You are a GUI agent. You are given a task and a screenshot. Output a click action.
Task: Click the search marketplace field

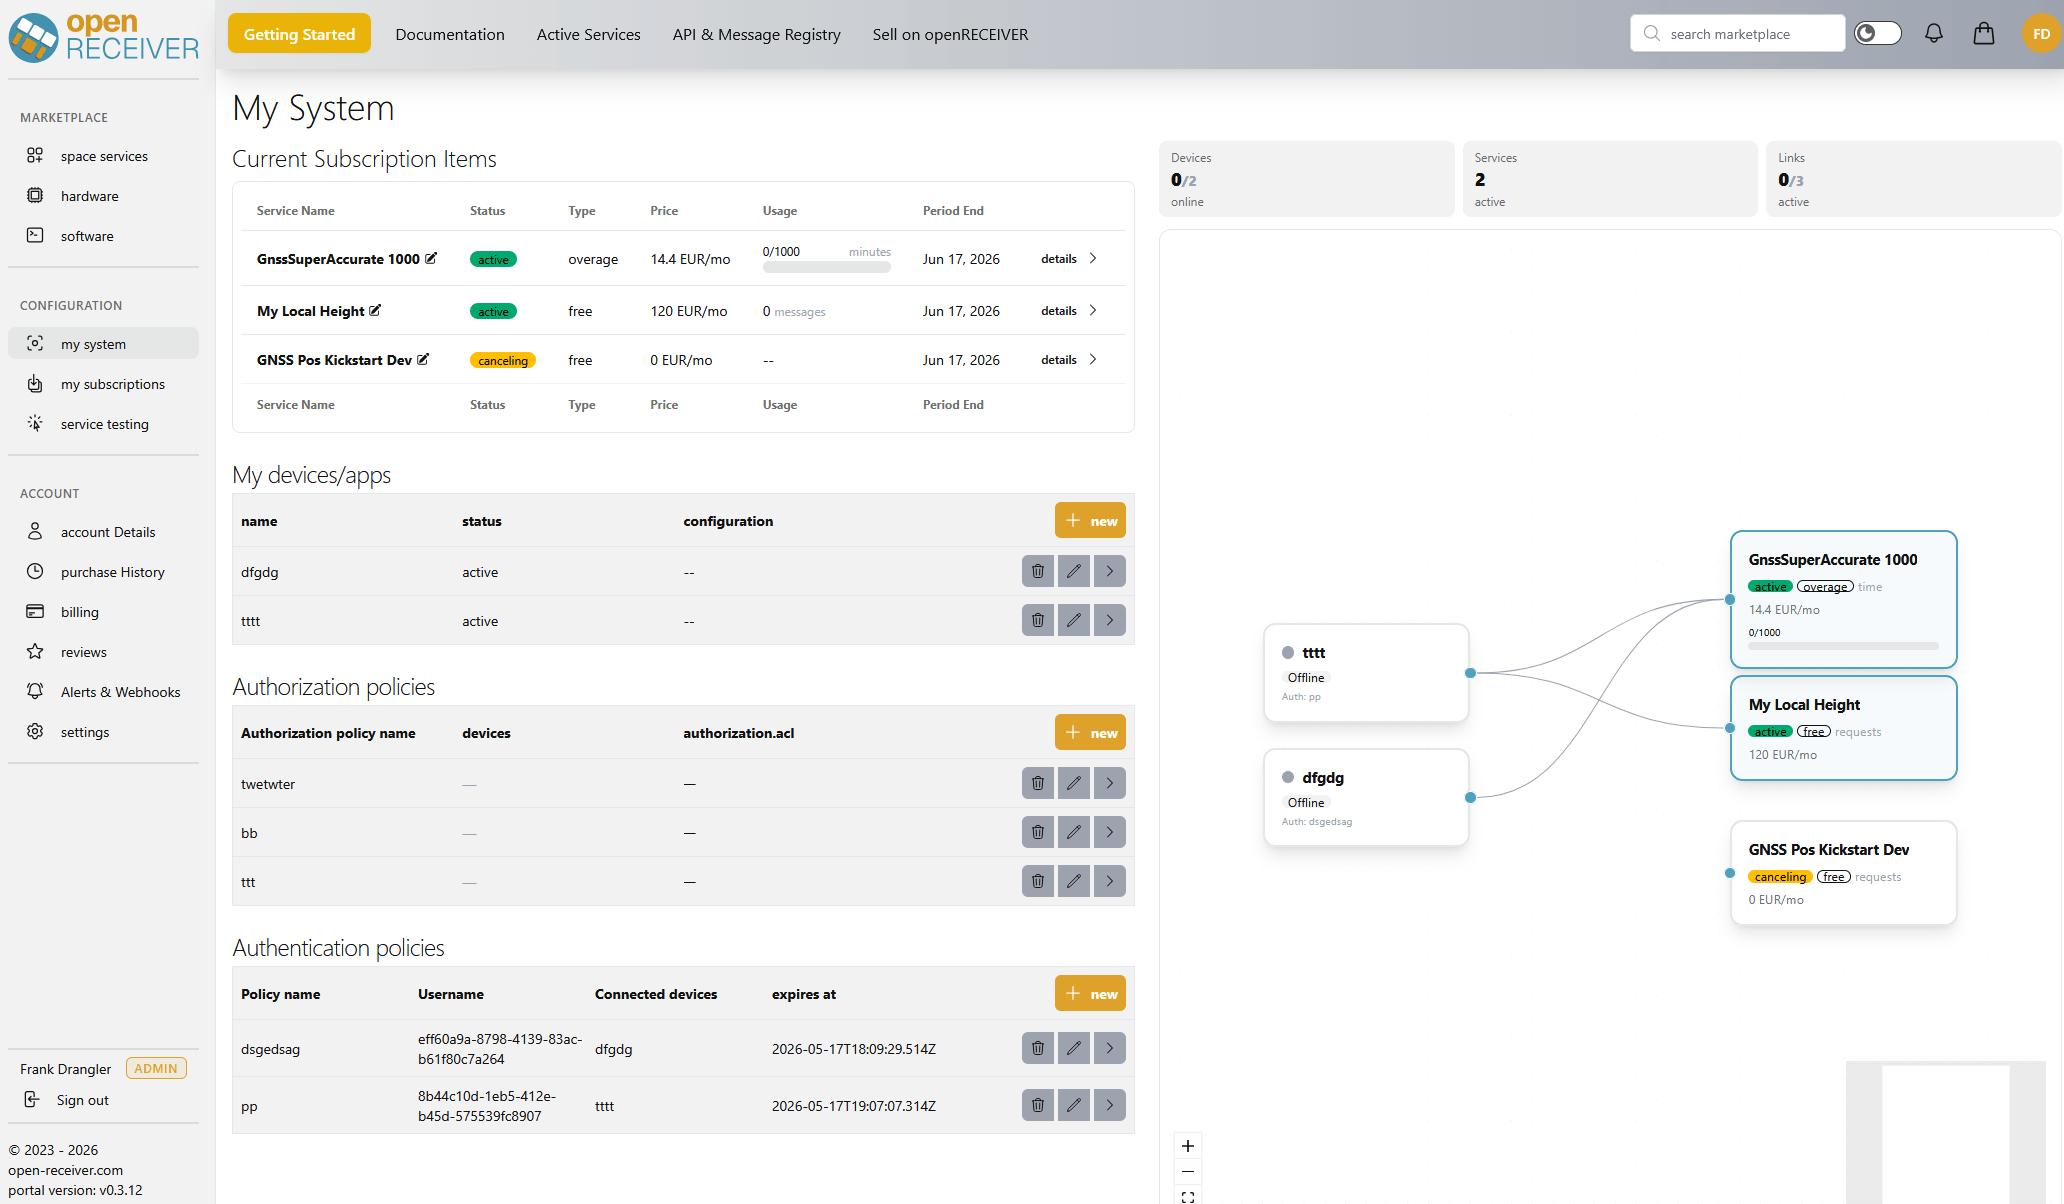[x=1737, y=33]
